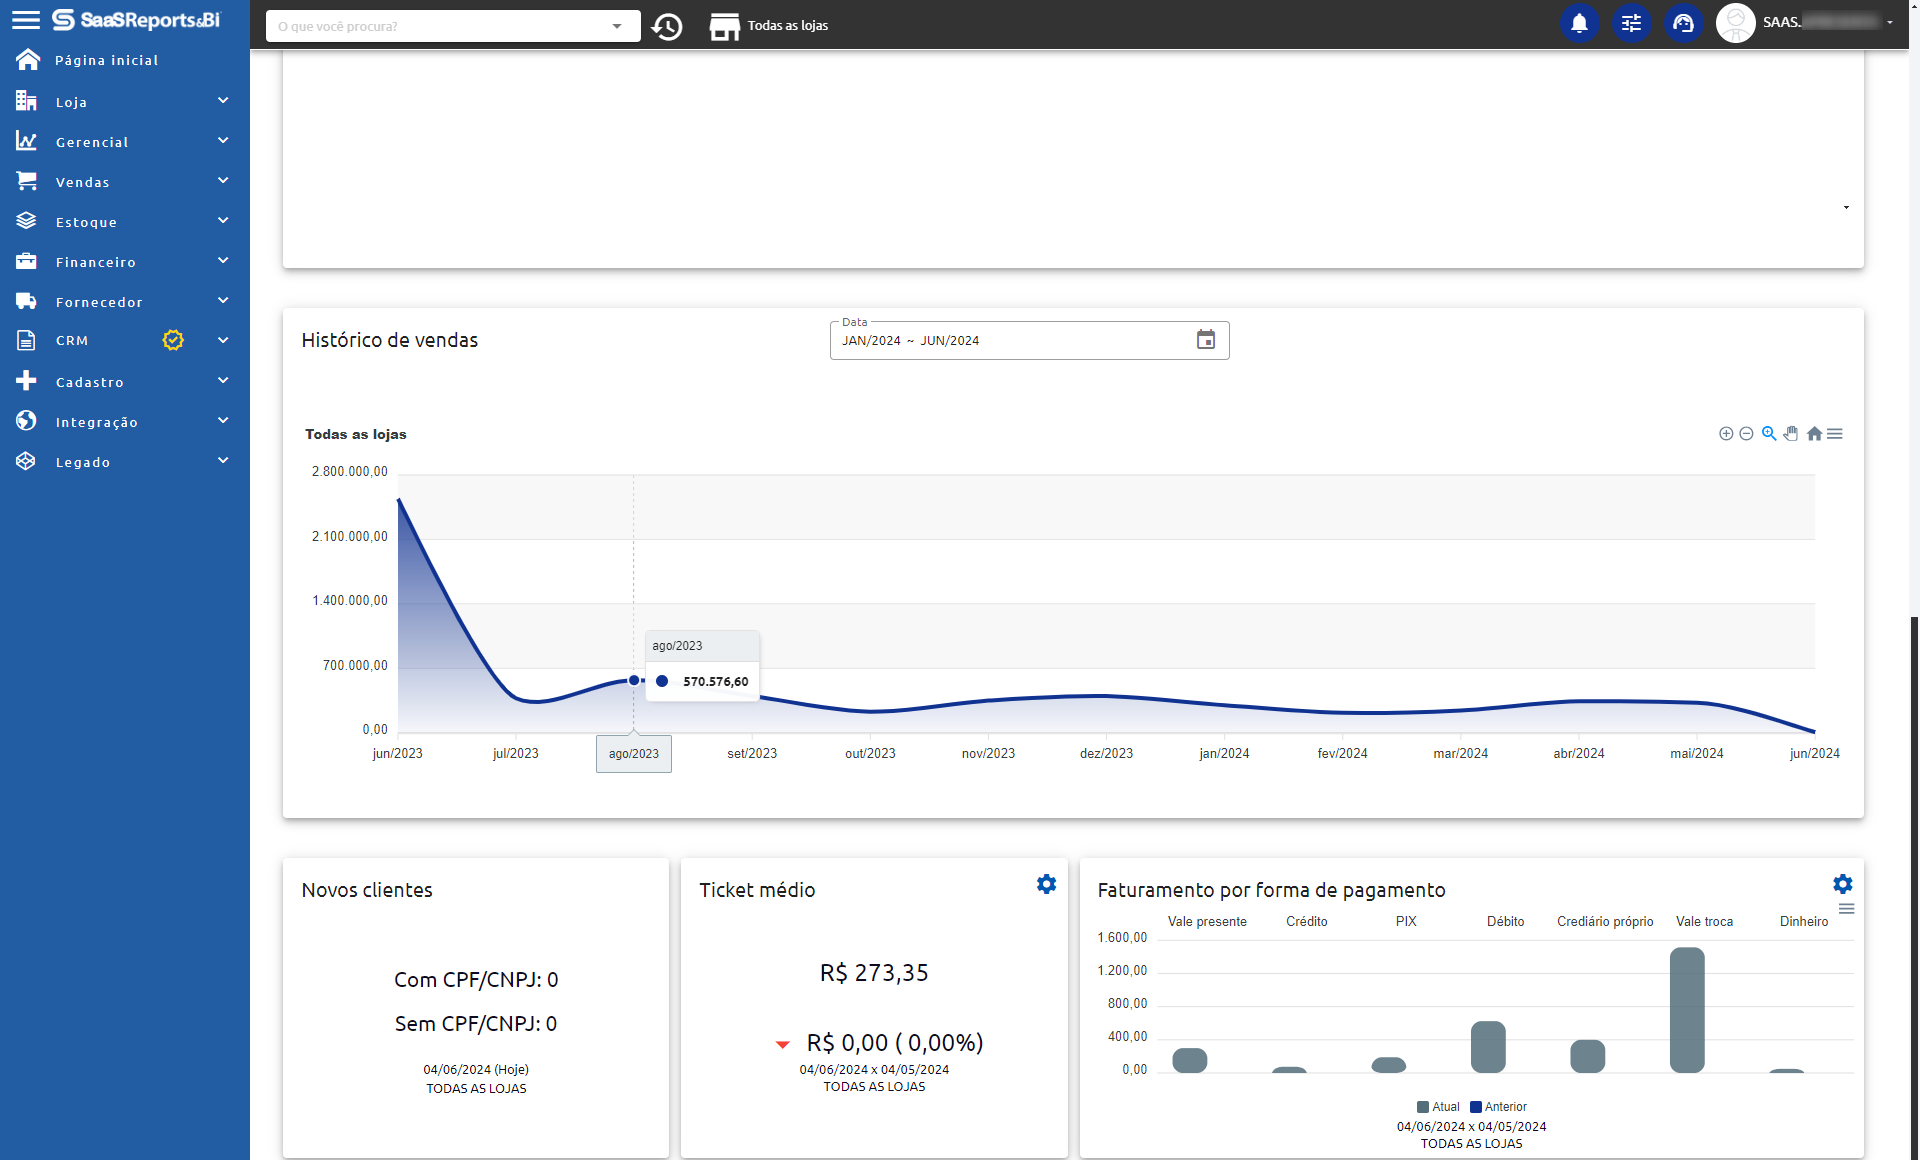1920x1160 pixels.
Task: Open the Vendas menu item
Action: click(125, 181)
